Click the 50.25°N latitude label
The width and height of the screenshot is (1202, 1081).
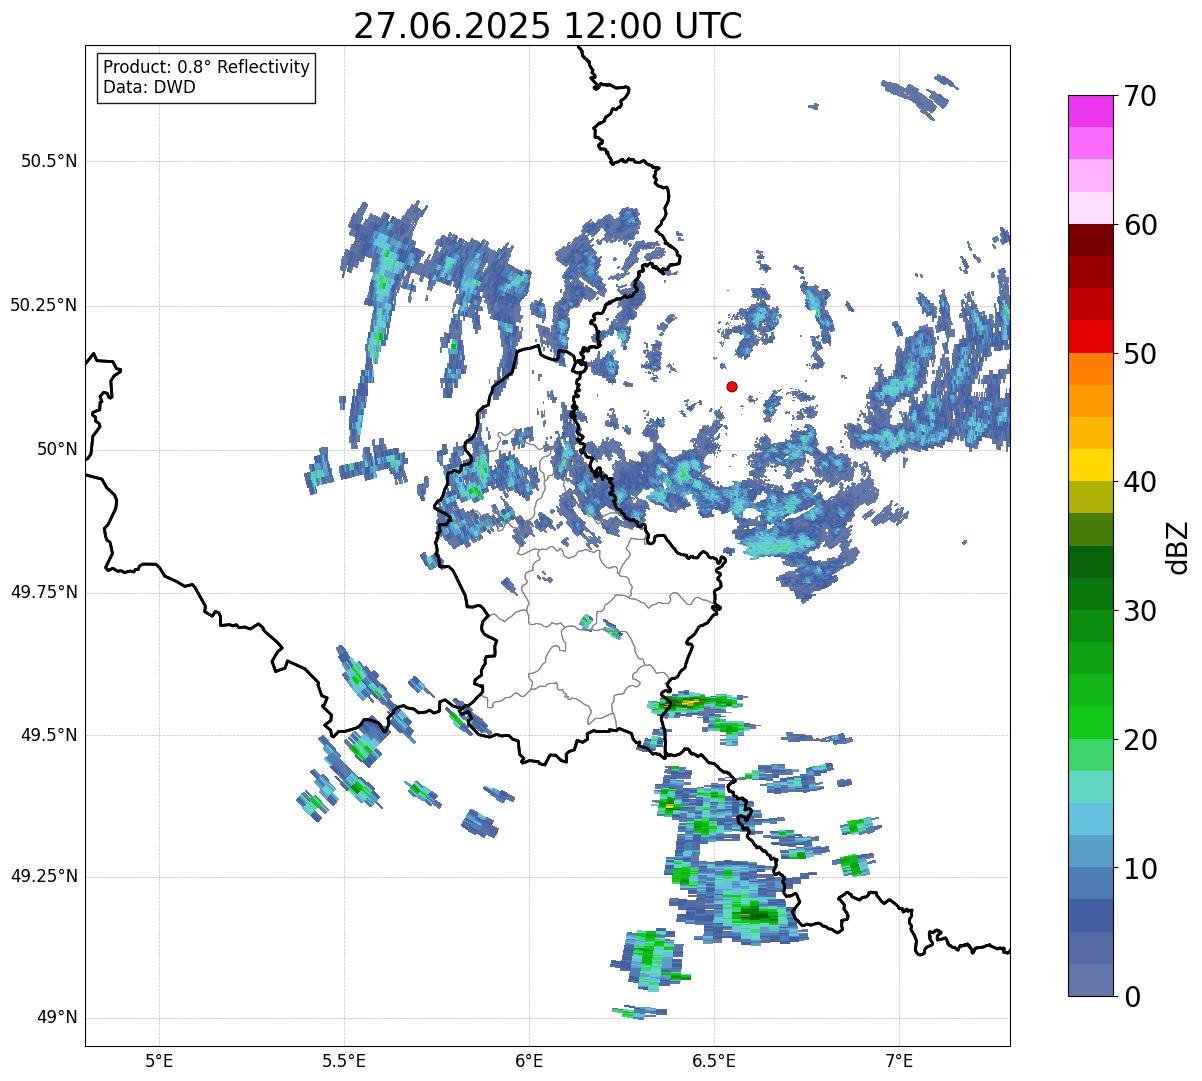tap(44, 305)
